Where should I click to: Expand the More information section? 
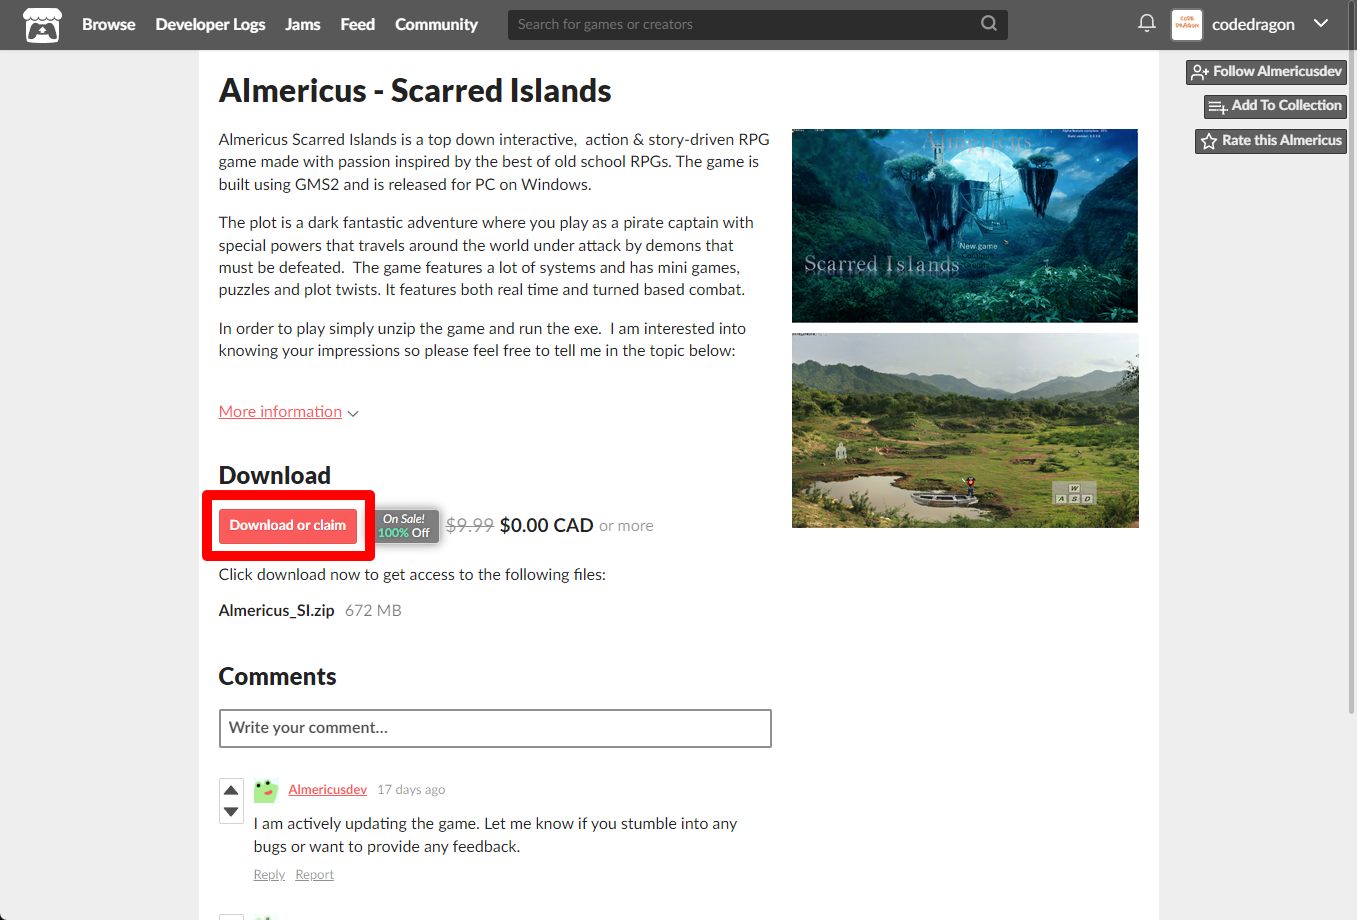[288, 412]
